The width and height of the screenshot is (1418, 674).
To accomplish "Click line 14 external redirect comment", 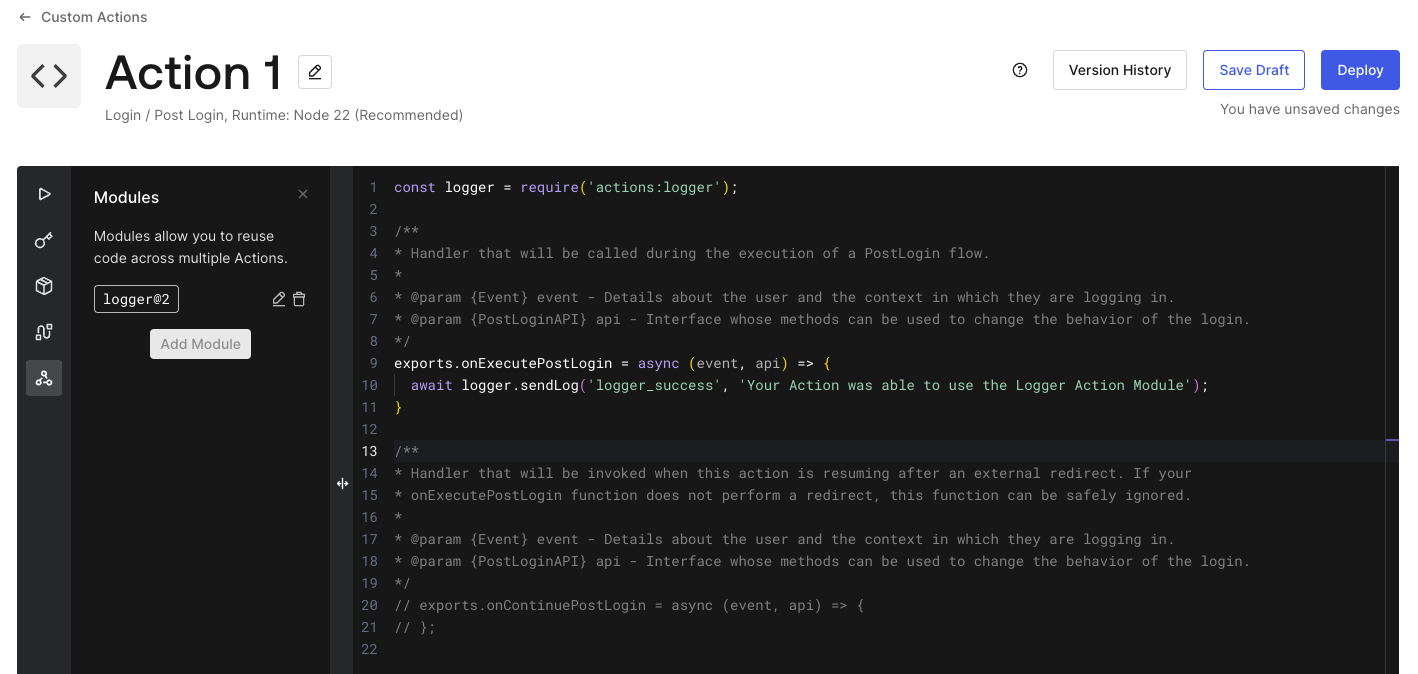I will pyautogui.click(x=793, y=473).
